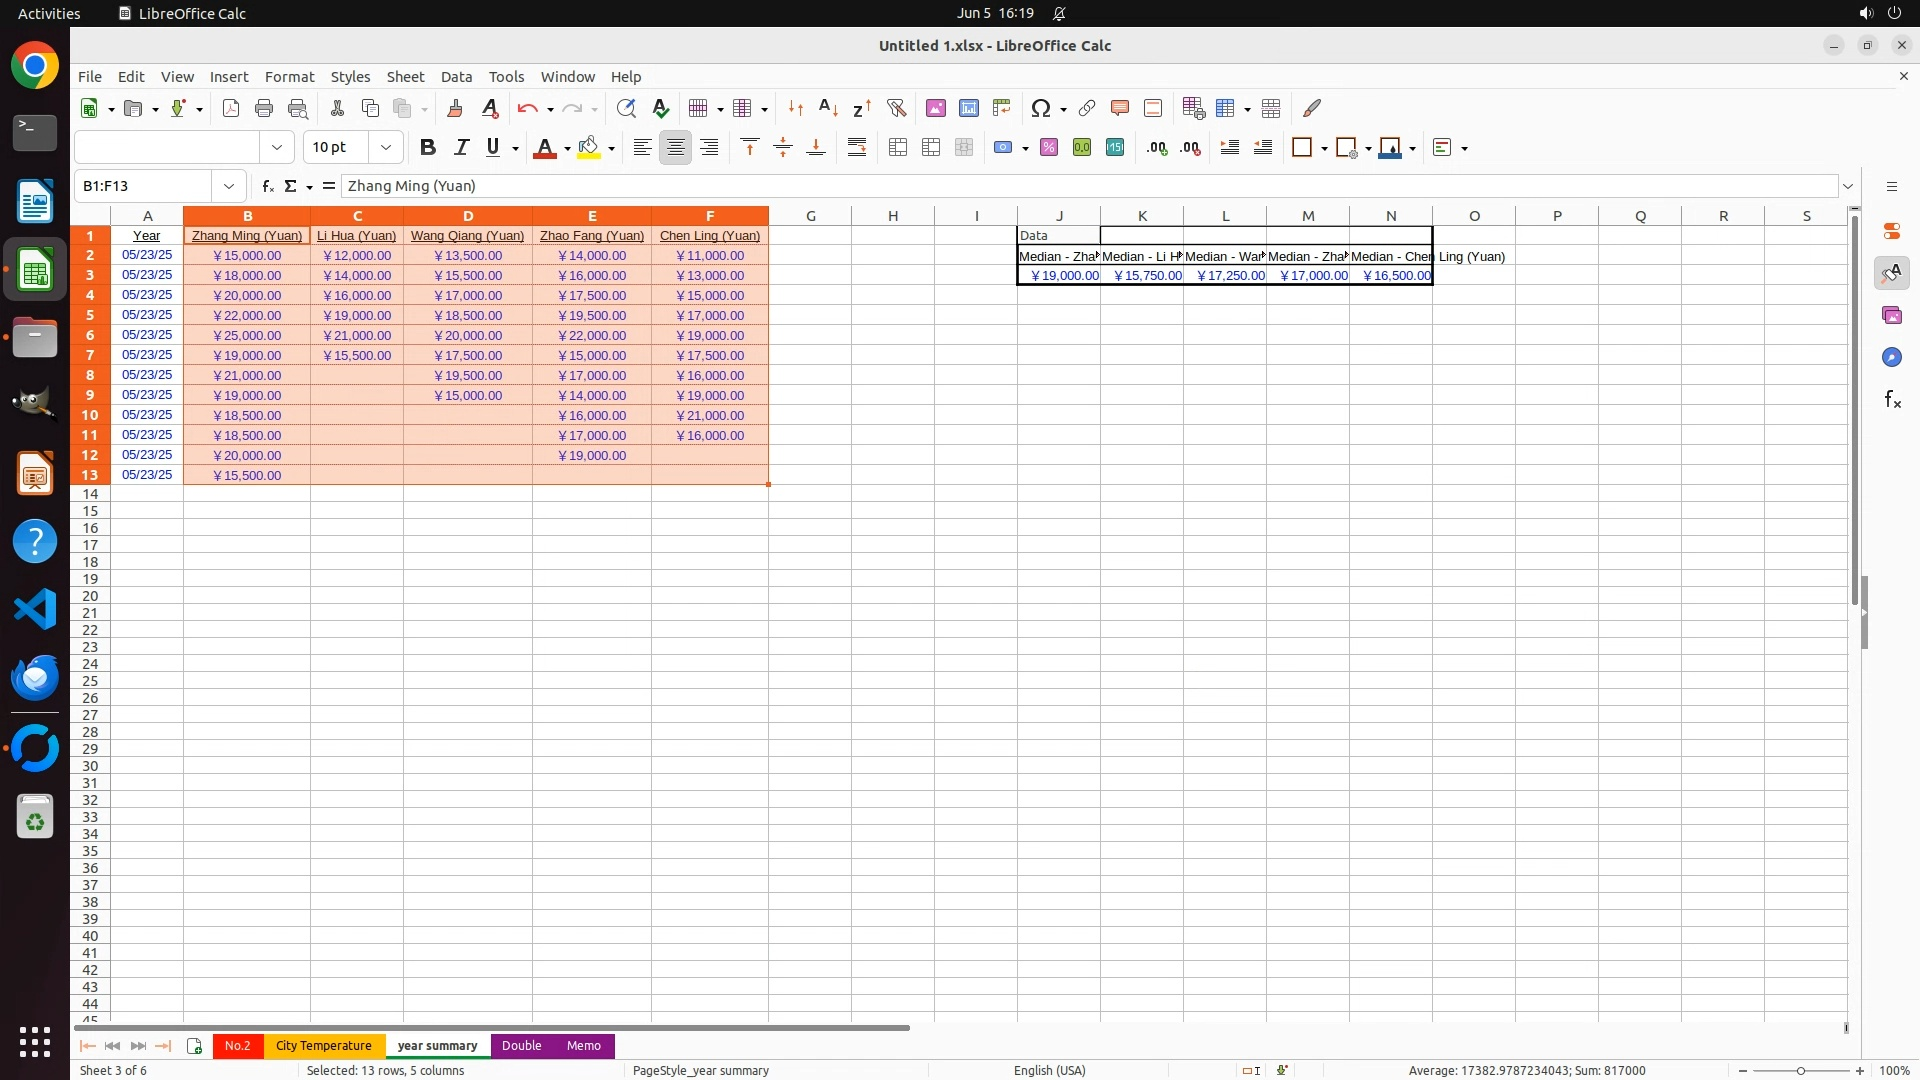Viewport: 1920px width, 1080px height.
Task: Open the sidebar Navigator panel
Action: [x=1892, y=358]
